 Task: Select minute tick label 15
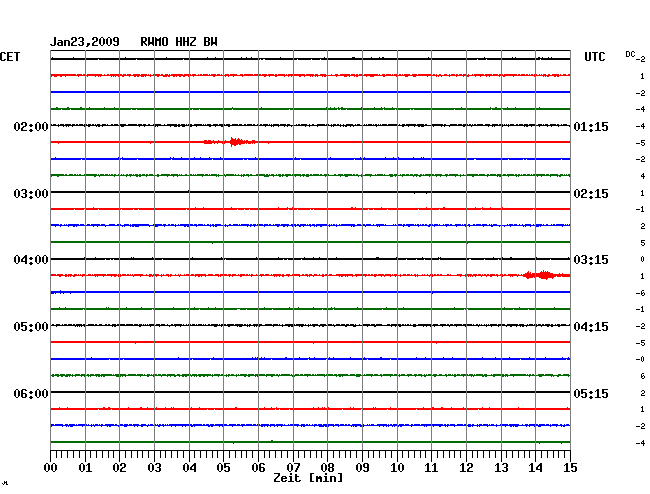pos(570,468)
